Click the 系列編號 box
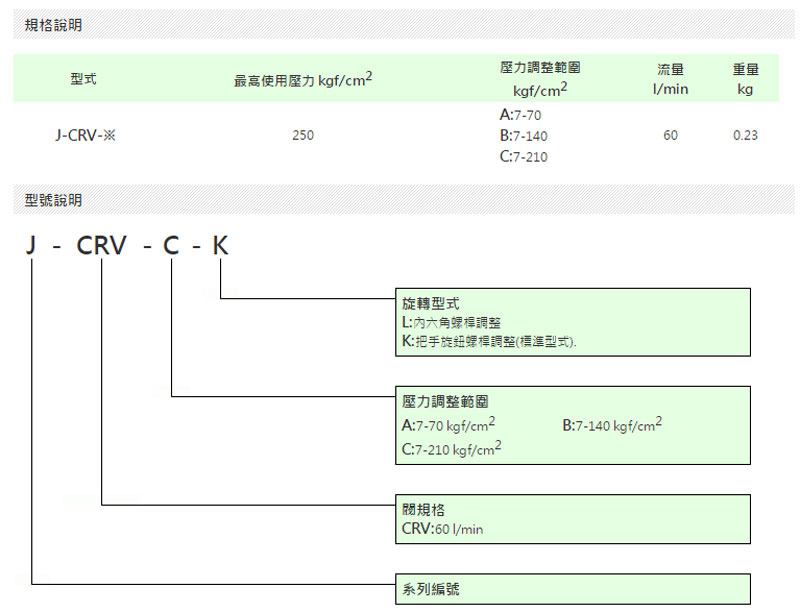Screen dimensions: 800x612 572,589
